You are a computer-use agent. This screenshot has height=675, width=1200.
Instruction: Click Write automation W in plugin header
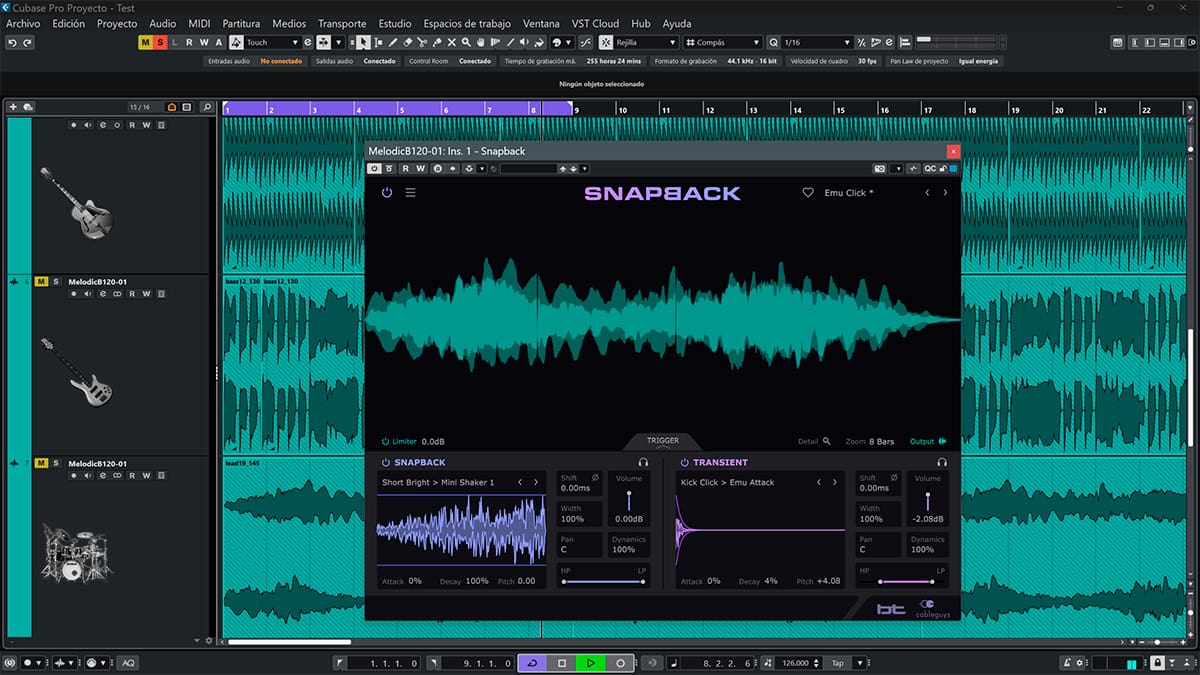coord(420,168)
